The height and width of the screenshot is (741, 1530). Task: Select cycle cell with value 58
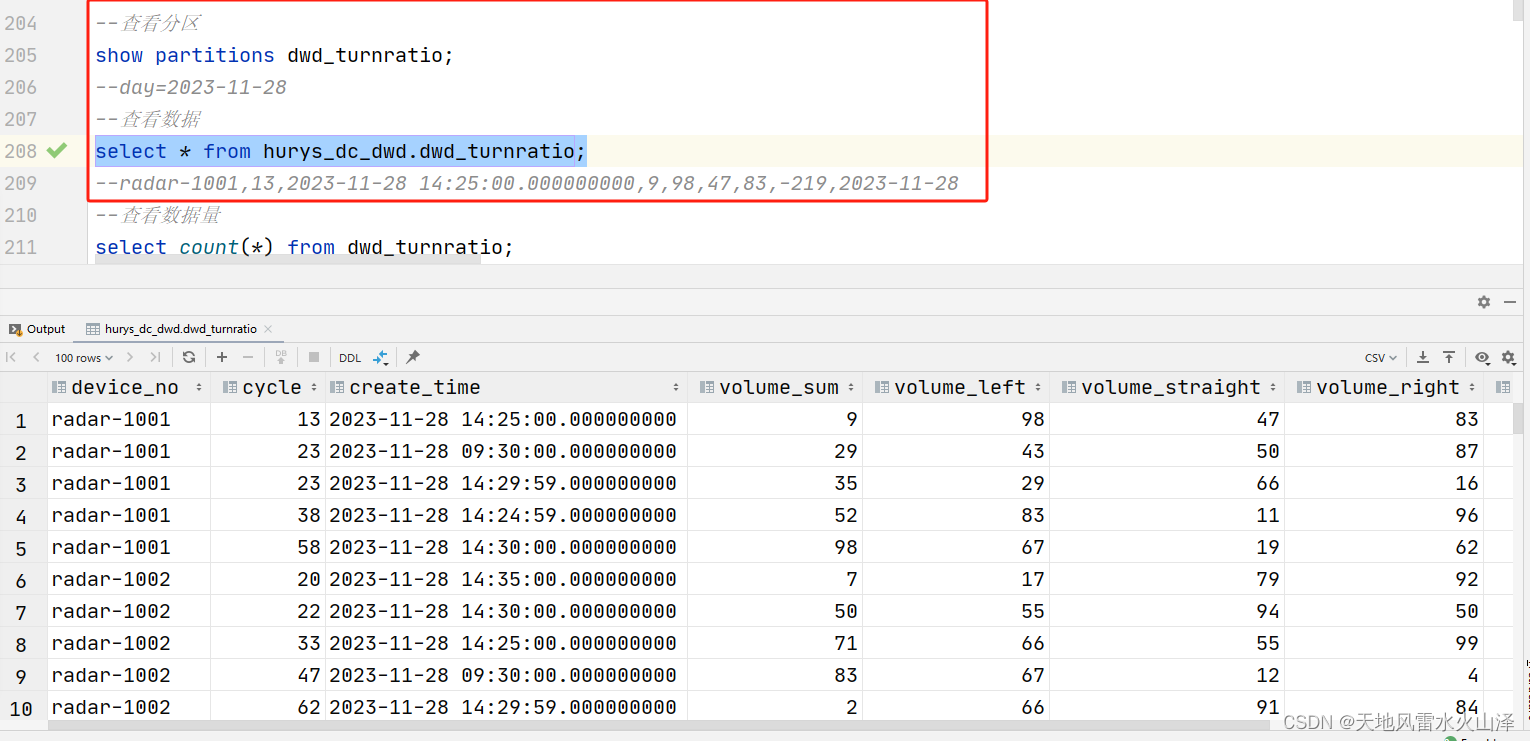(x=268, y=548)
